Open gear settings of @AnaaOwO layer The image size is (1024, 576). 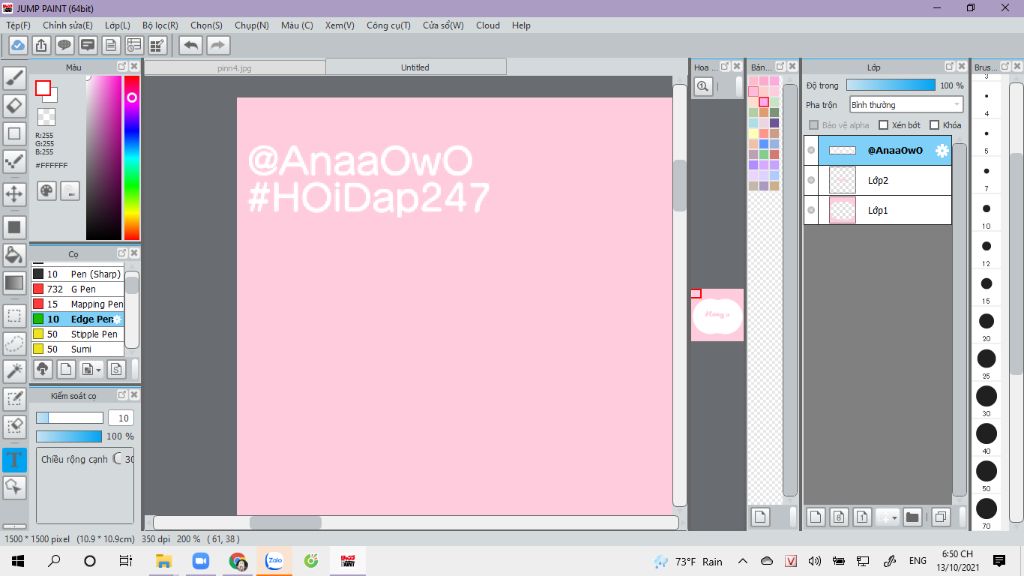(942, 150)
